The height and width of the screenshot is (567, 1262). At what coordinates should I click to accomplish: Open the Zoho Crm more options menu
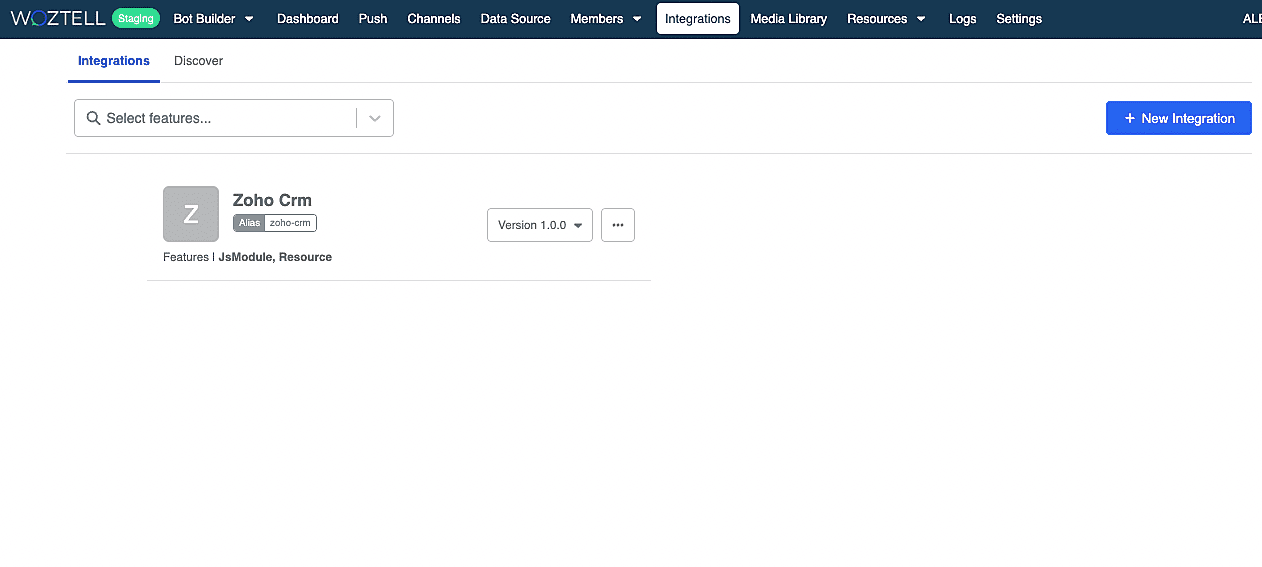[x=618, y=225]
